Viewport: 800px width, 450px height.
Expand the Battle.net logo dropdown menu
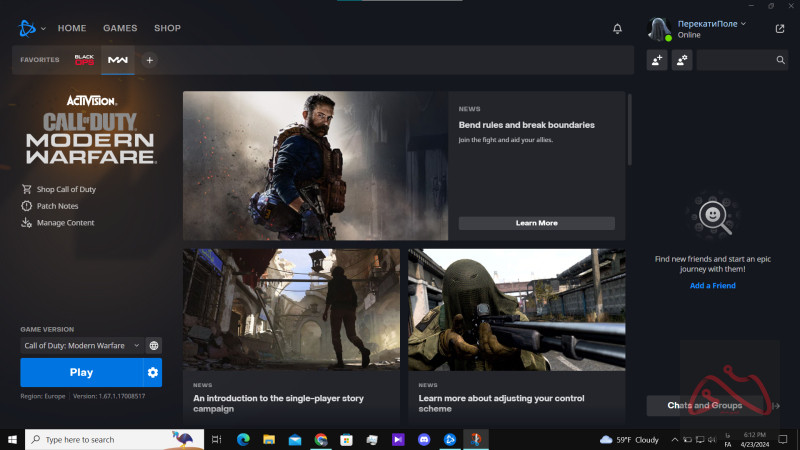(x=32, y=28)
